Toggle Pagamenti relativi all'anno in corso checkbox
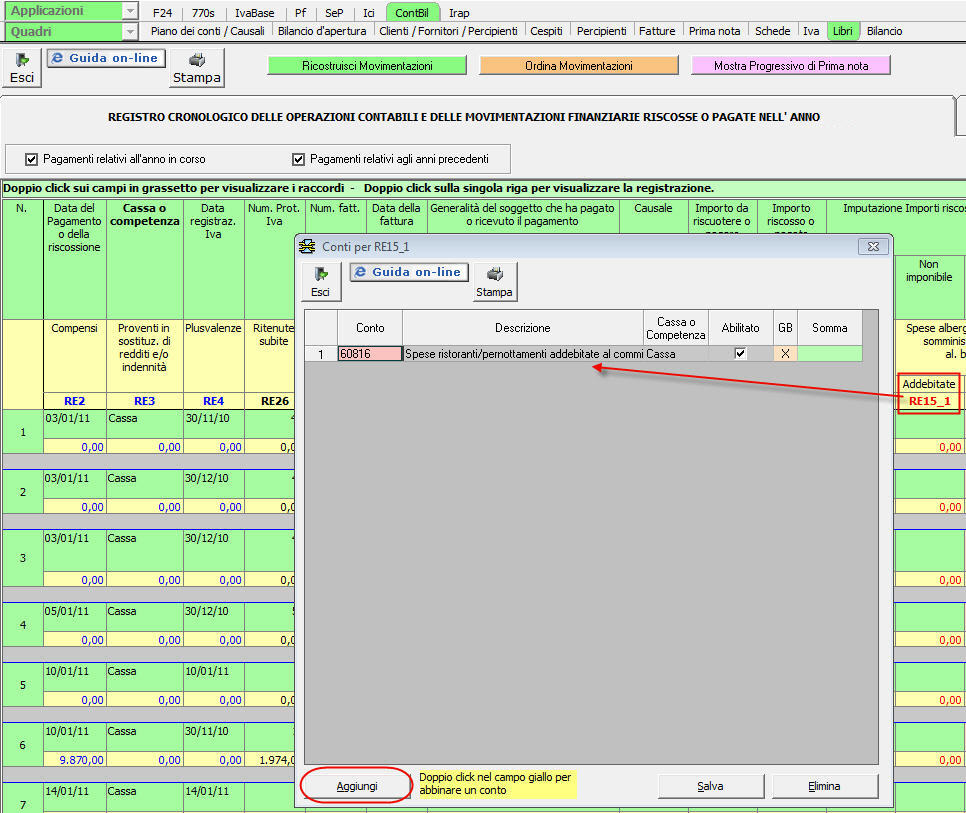This screenshot has width=966, height=813. point(31,160)
